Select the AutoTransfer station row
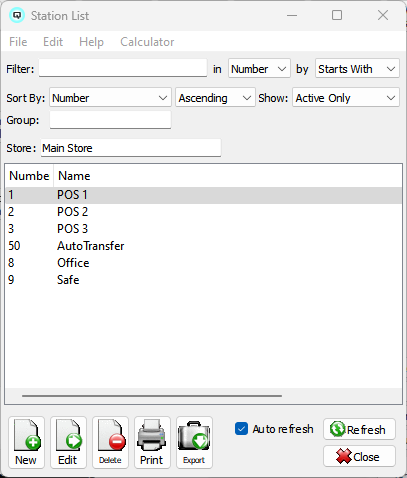 204,246
